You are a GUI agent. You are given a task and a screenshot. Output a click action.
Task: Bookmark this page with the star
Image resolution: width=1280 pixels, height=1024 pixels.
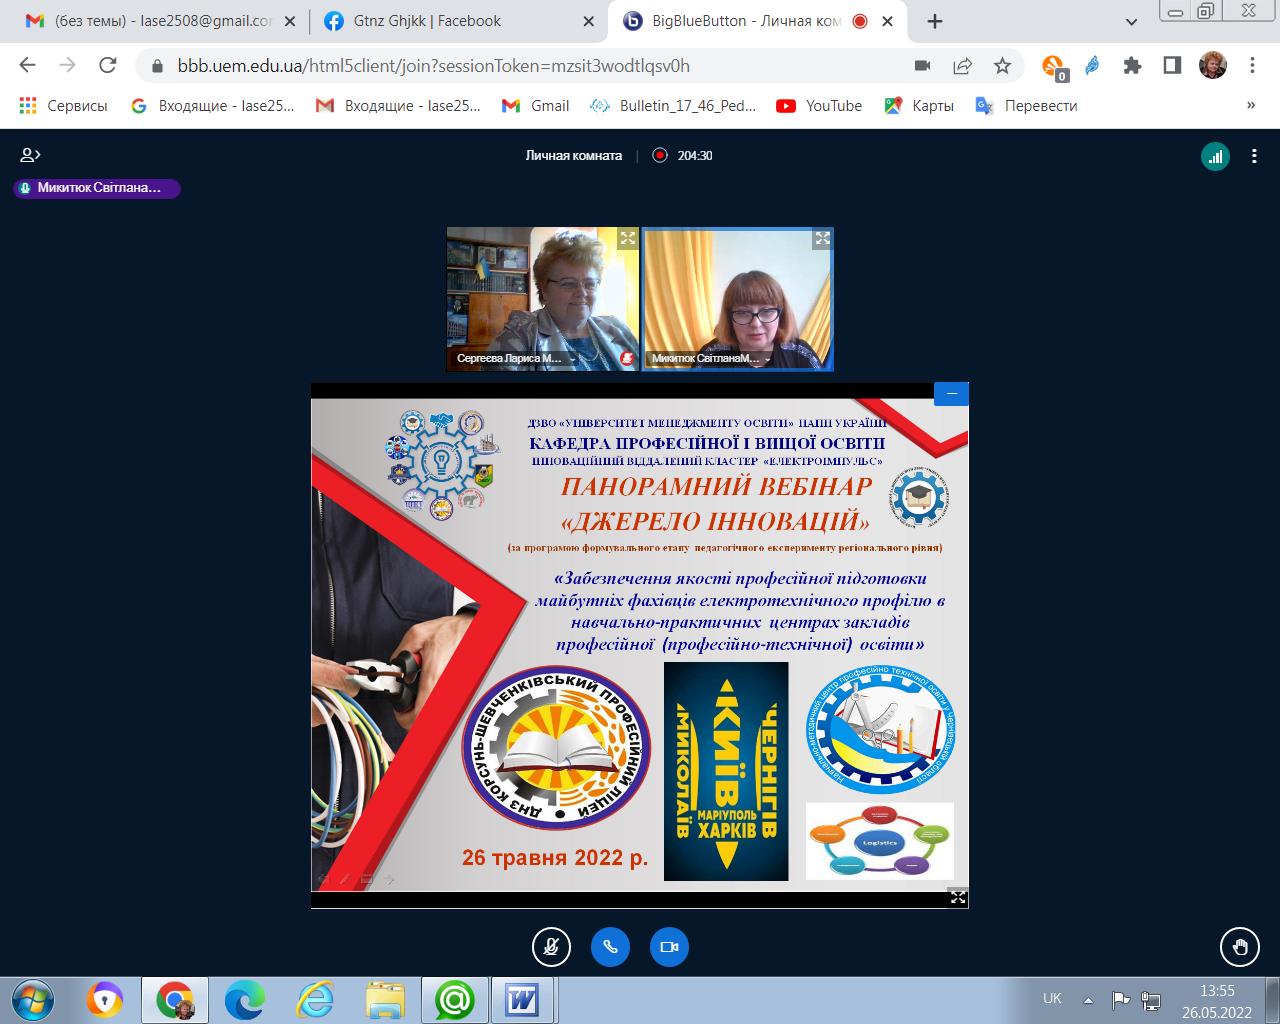tap(1002, 66)
